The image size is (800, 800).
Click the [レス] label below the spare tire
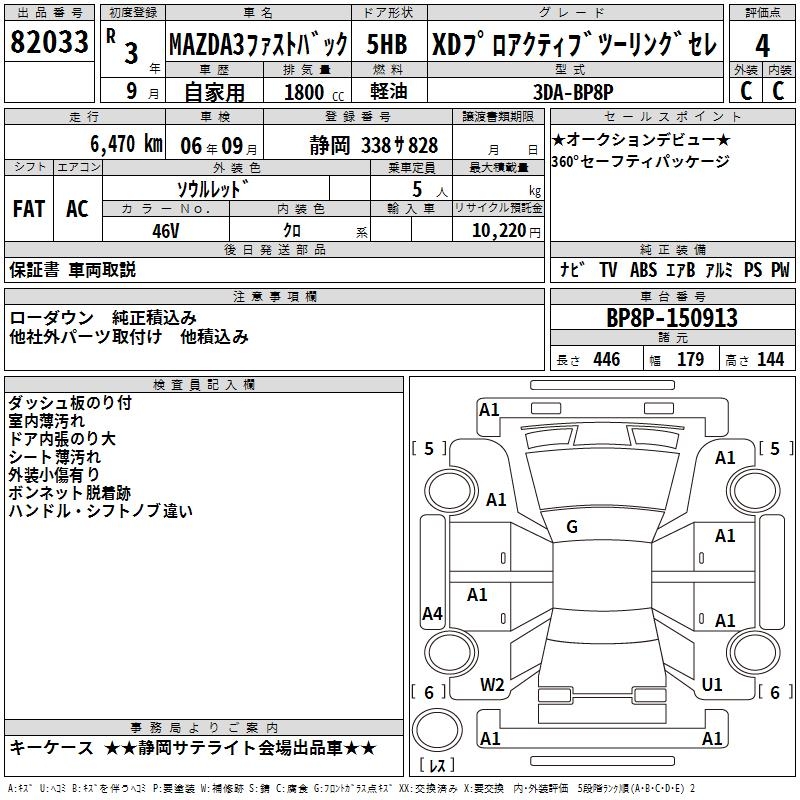click(x=437, y=765)
